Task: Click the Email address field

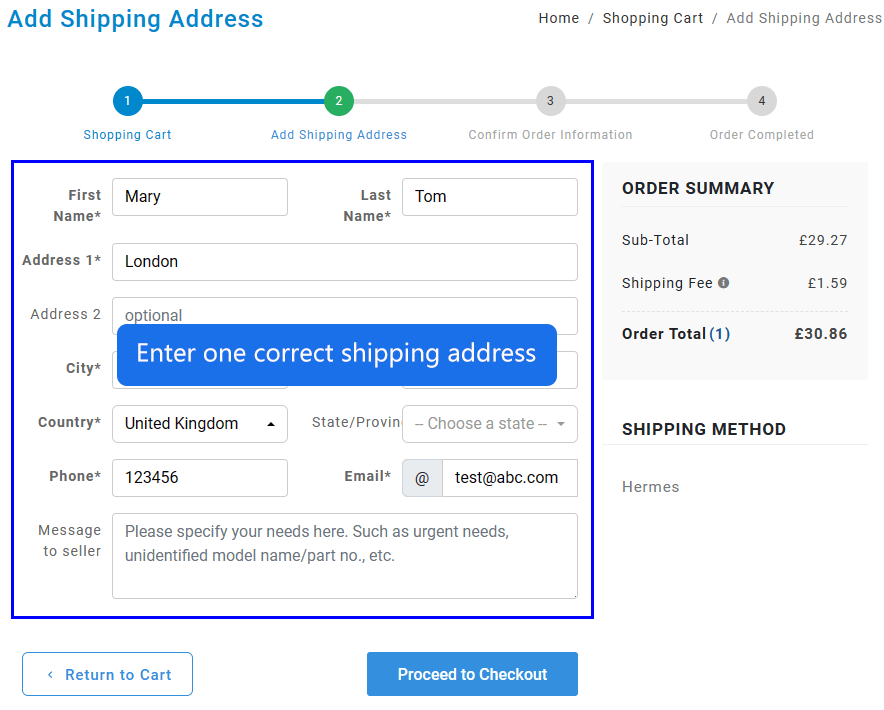Action: (x=510, y=478)
